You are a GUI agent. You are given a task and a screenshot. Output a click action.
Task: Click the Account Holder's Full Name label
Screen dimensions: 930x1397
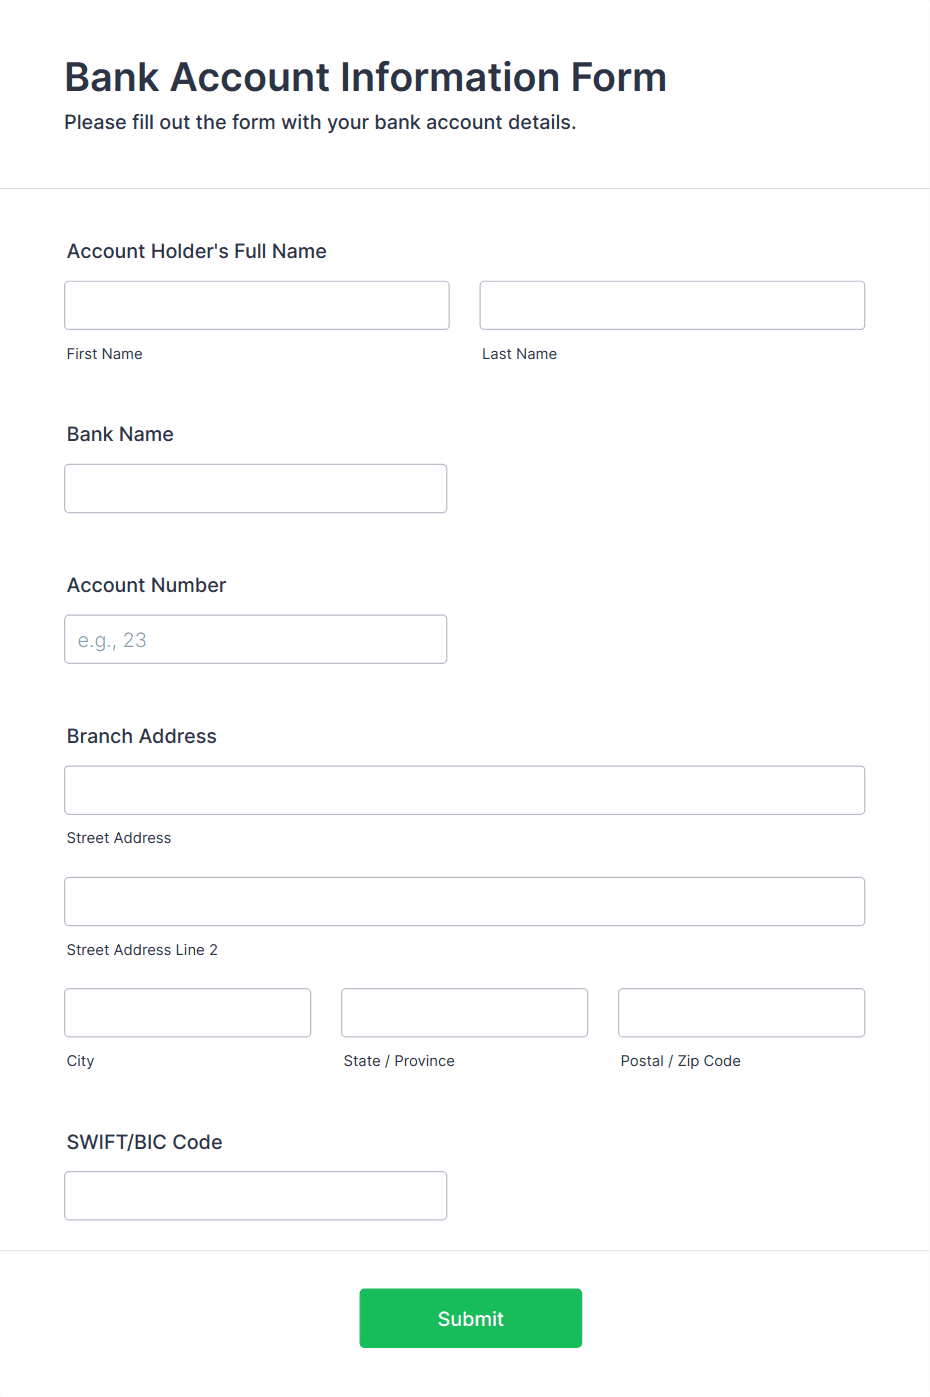pos(196,251)
